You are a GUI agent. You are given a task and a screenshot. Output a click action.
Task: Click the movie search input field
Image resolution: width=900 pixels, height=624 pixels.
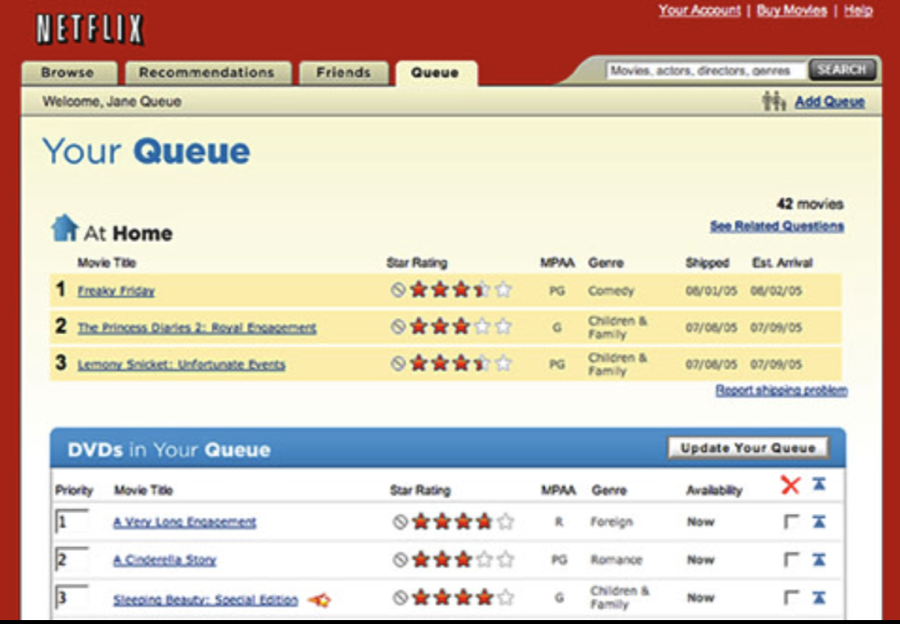[706, 71]
